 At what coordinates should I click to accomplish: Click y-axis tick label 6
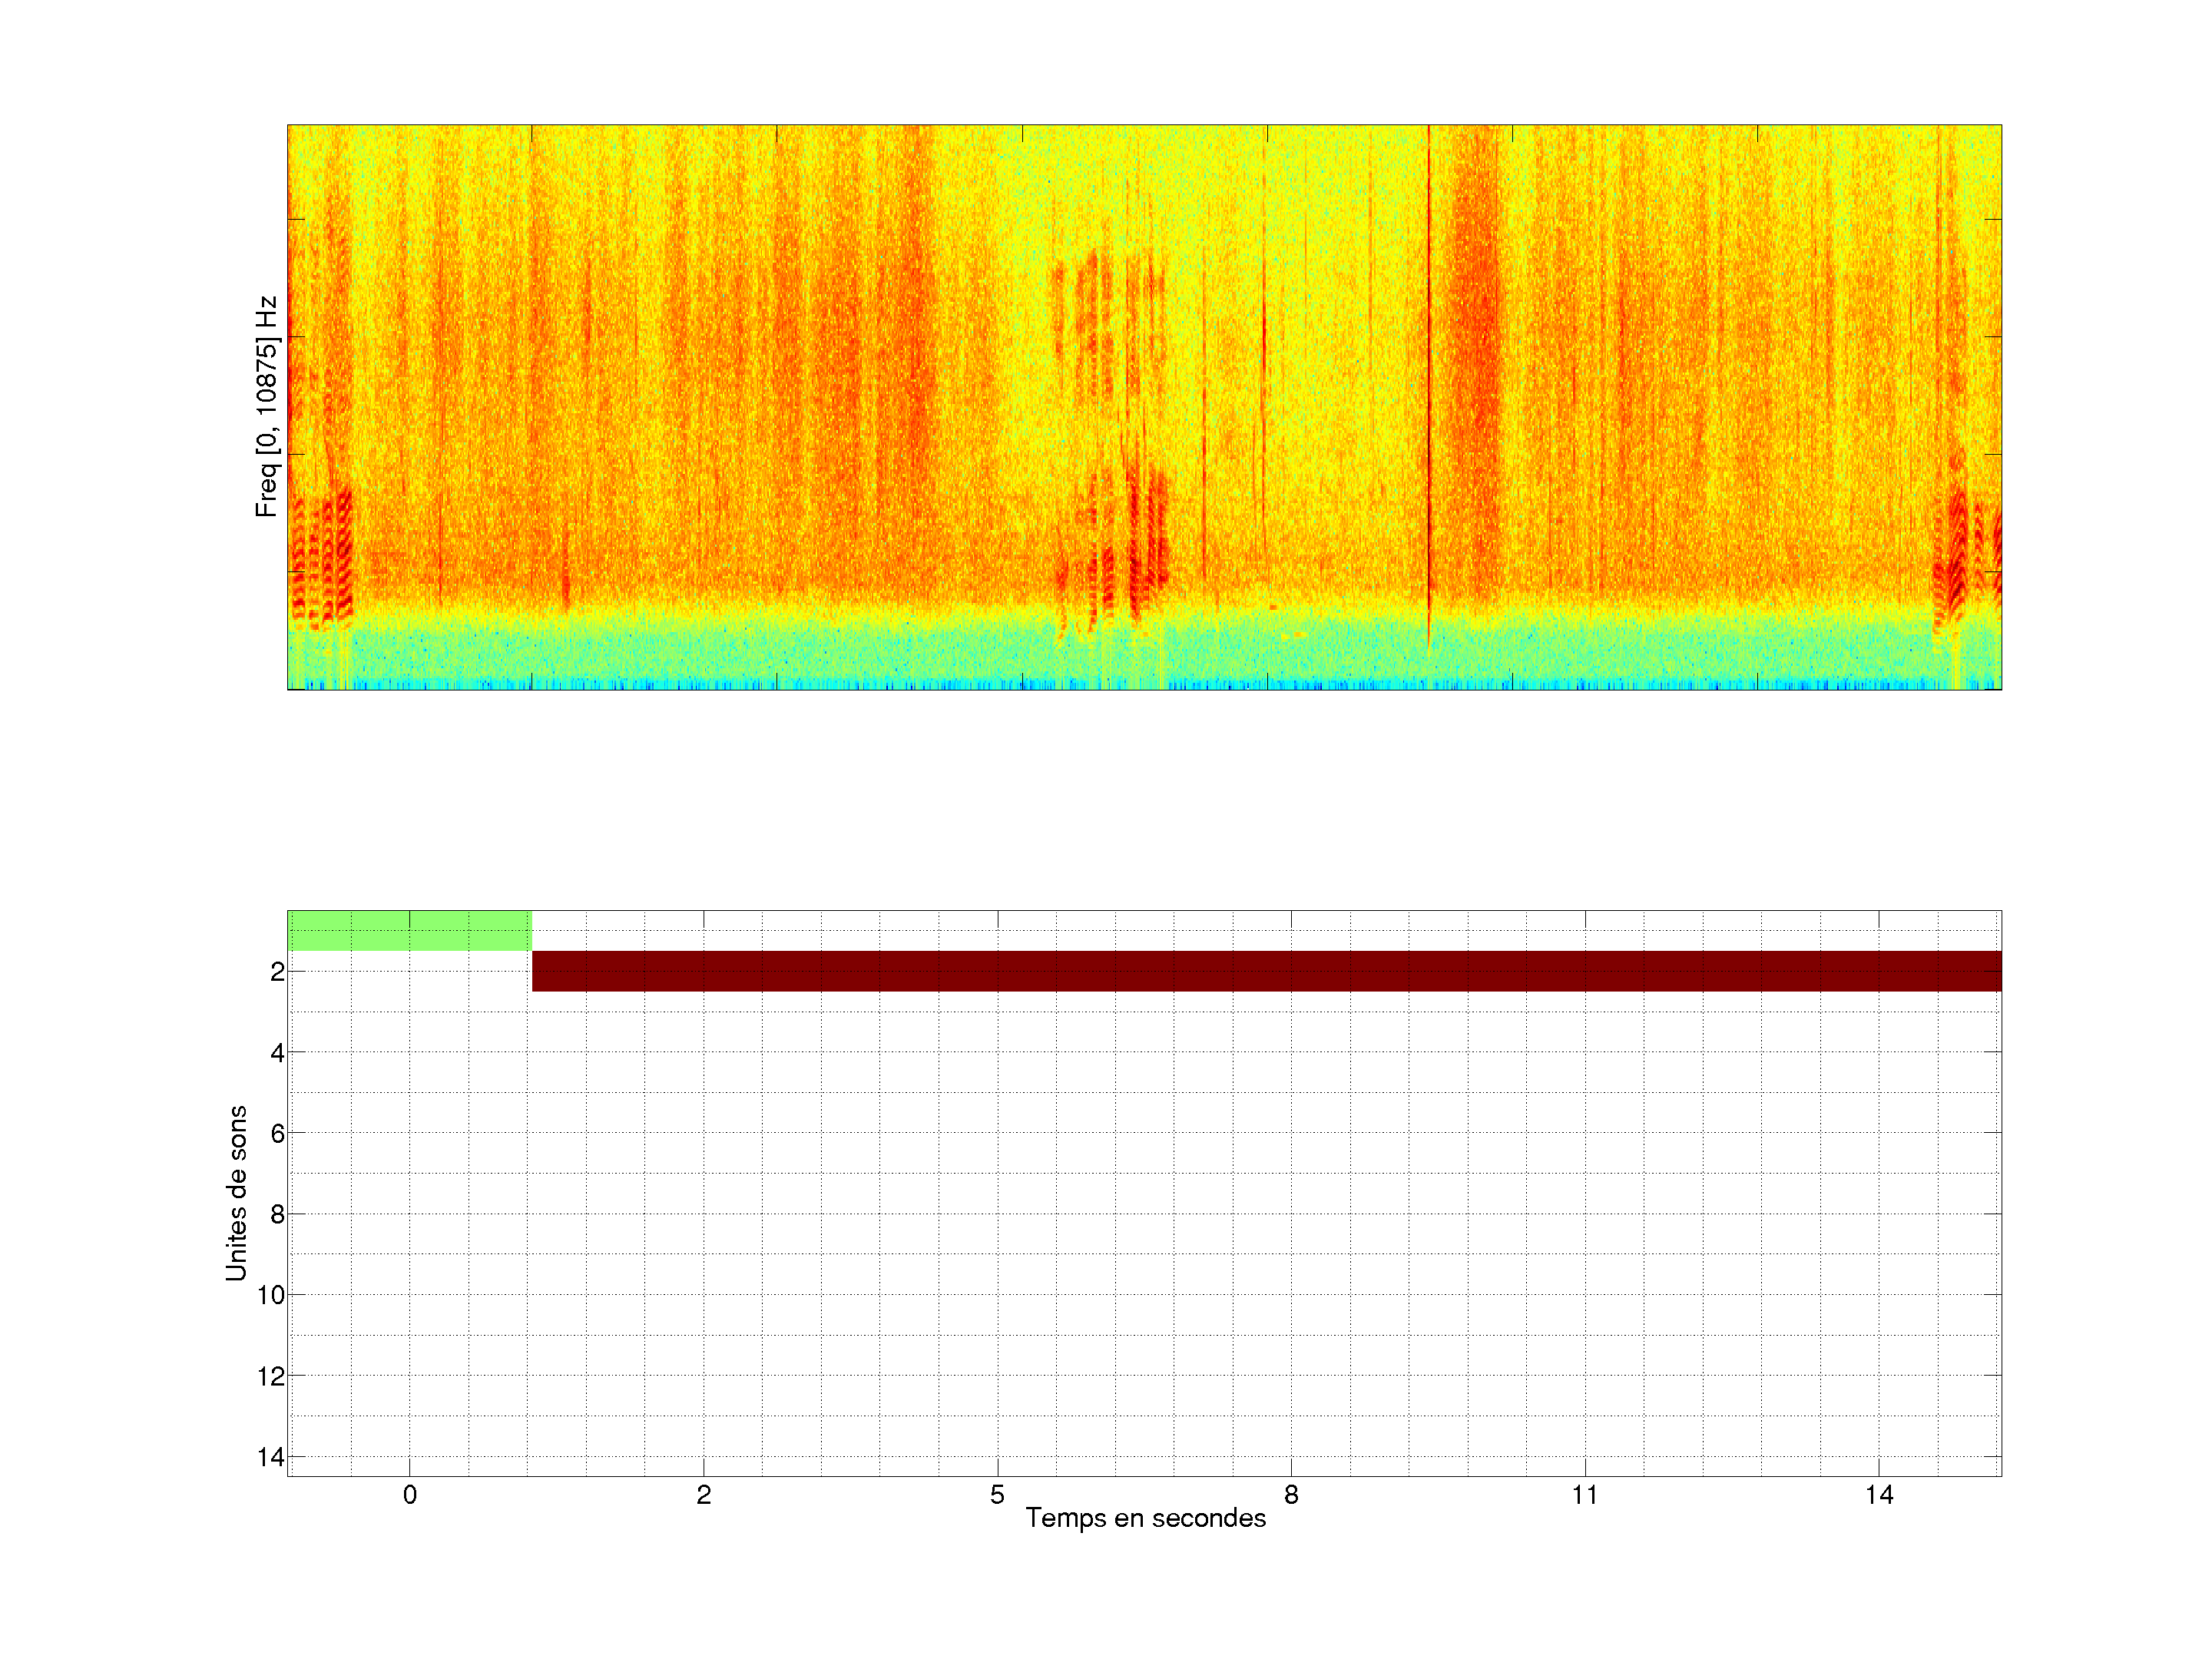click(x=277, y=1134)
